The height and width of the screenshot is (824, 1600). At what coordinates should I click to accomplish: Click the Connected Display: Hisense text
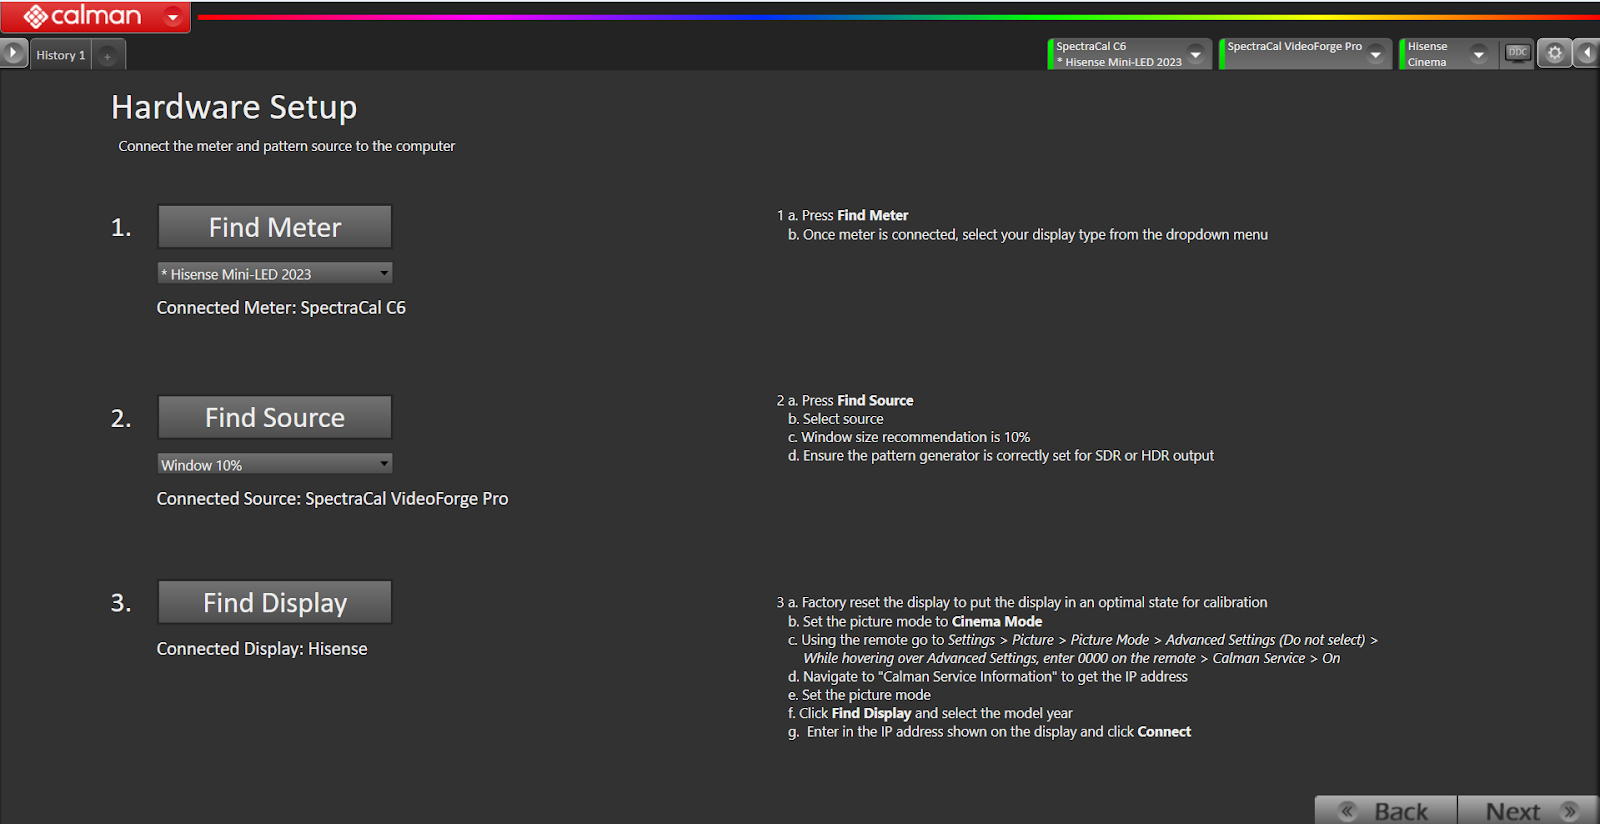click(x=262, y=649)
